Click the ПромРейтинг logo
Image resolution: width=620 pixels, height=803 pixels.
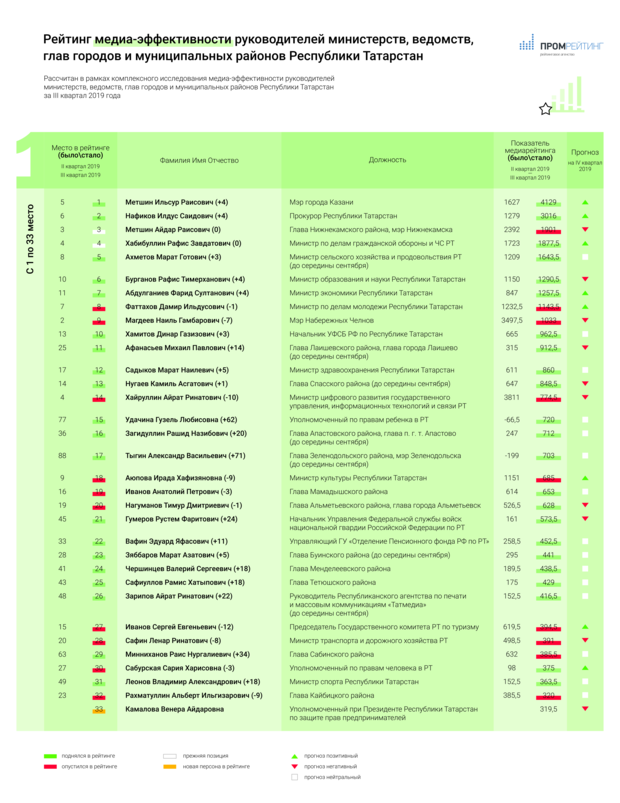(x=559, y=45)
